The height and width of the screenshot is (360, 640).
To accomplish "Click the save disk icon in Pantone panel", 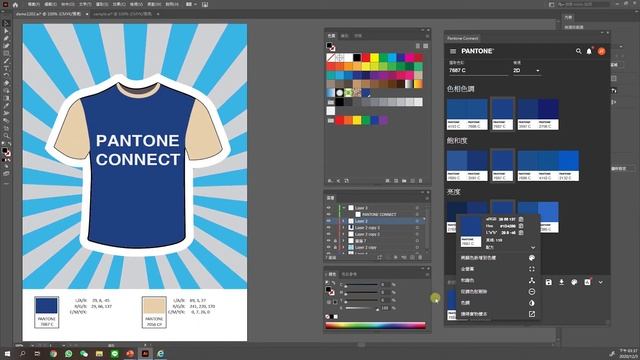I will pos(549,282).
